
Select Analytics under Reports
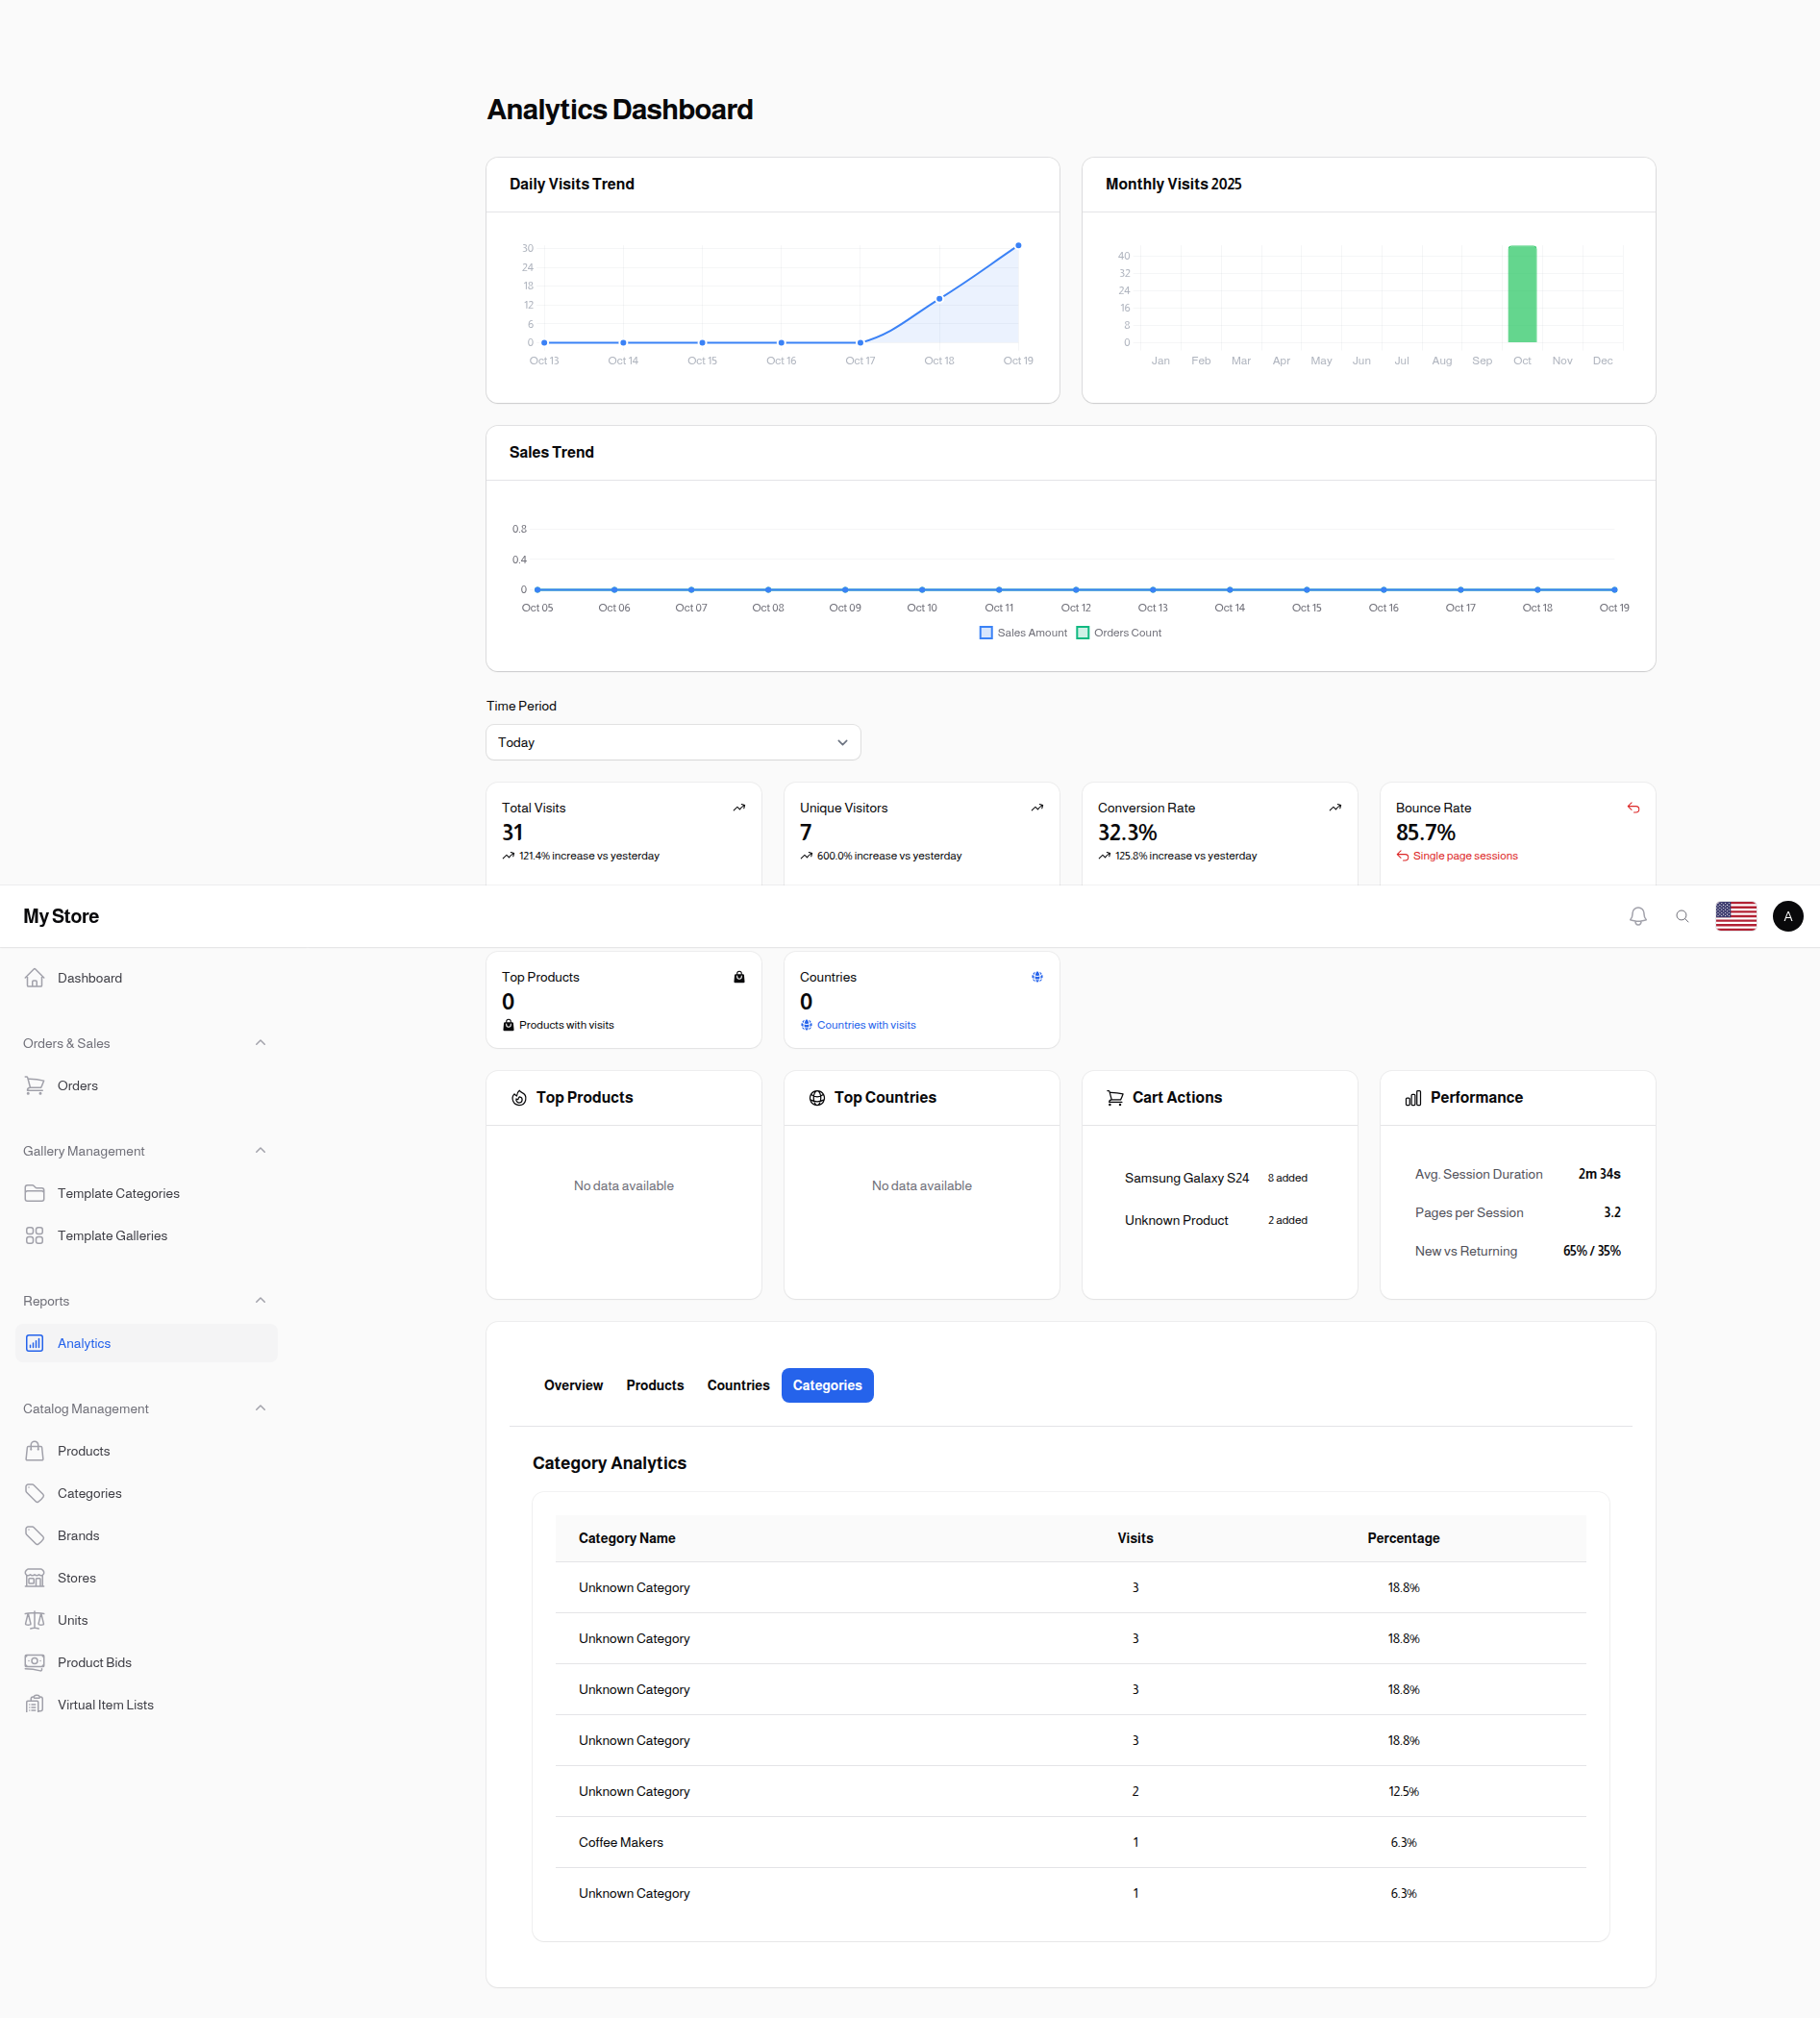point(84,1343)
